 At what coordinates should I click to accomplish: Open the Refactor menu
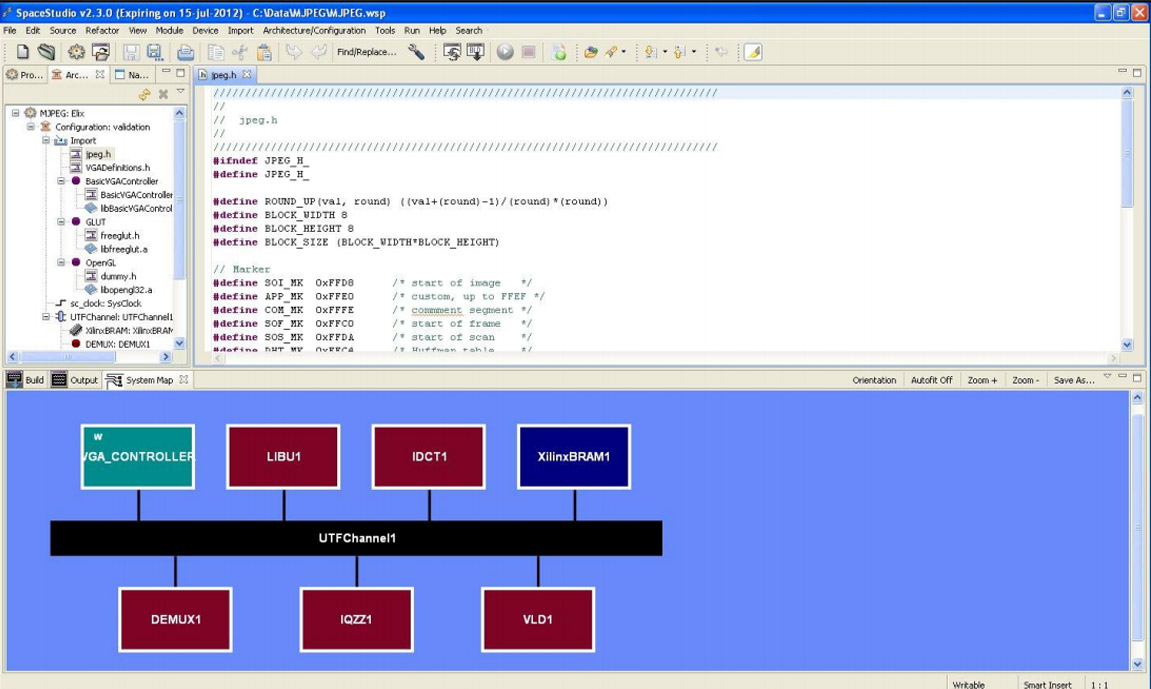pos(102,31)
